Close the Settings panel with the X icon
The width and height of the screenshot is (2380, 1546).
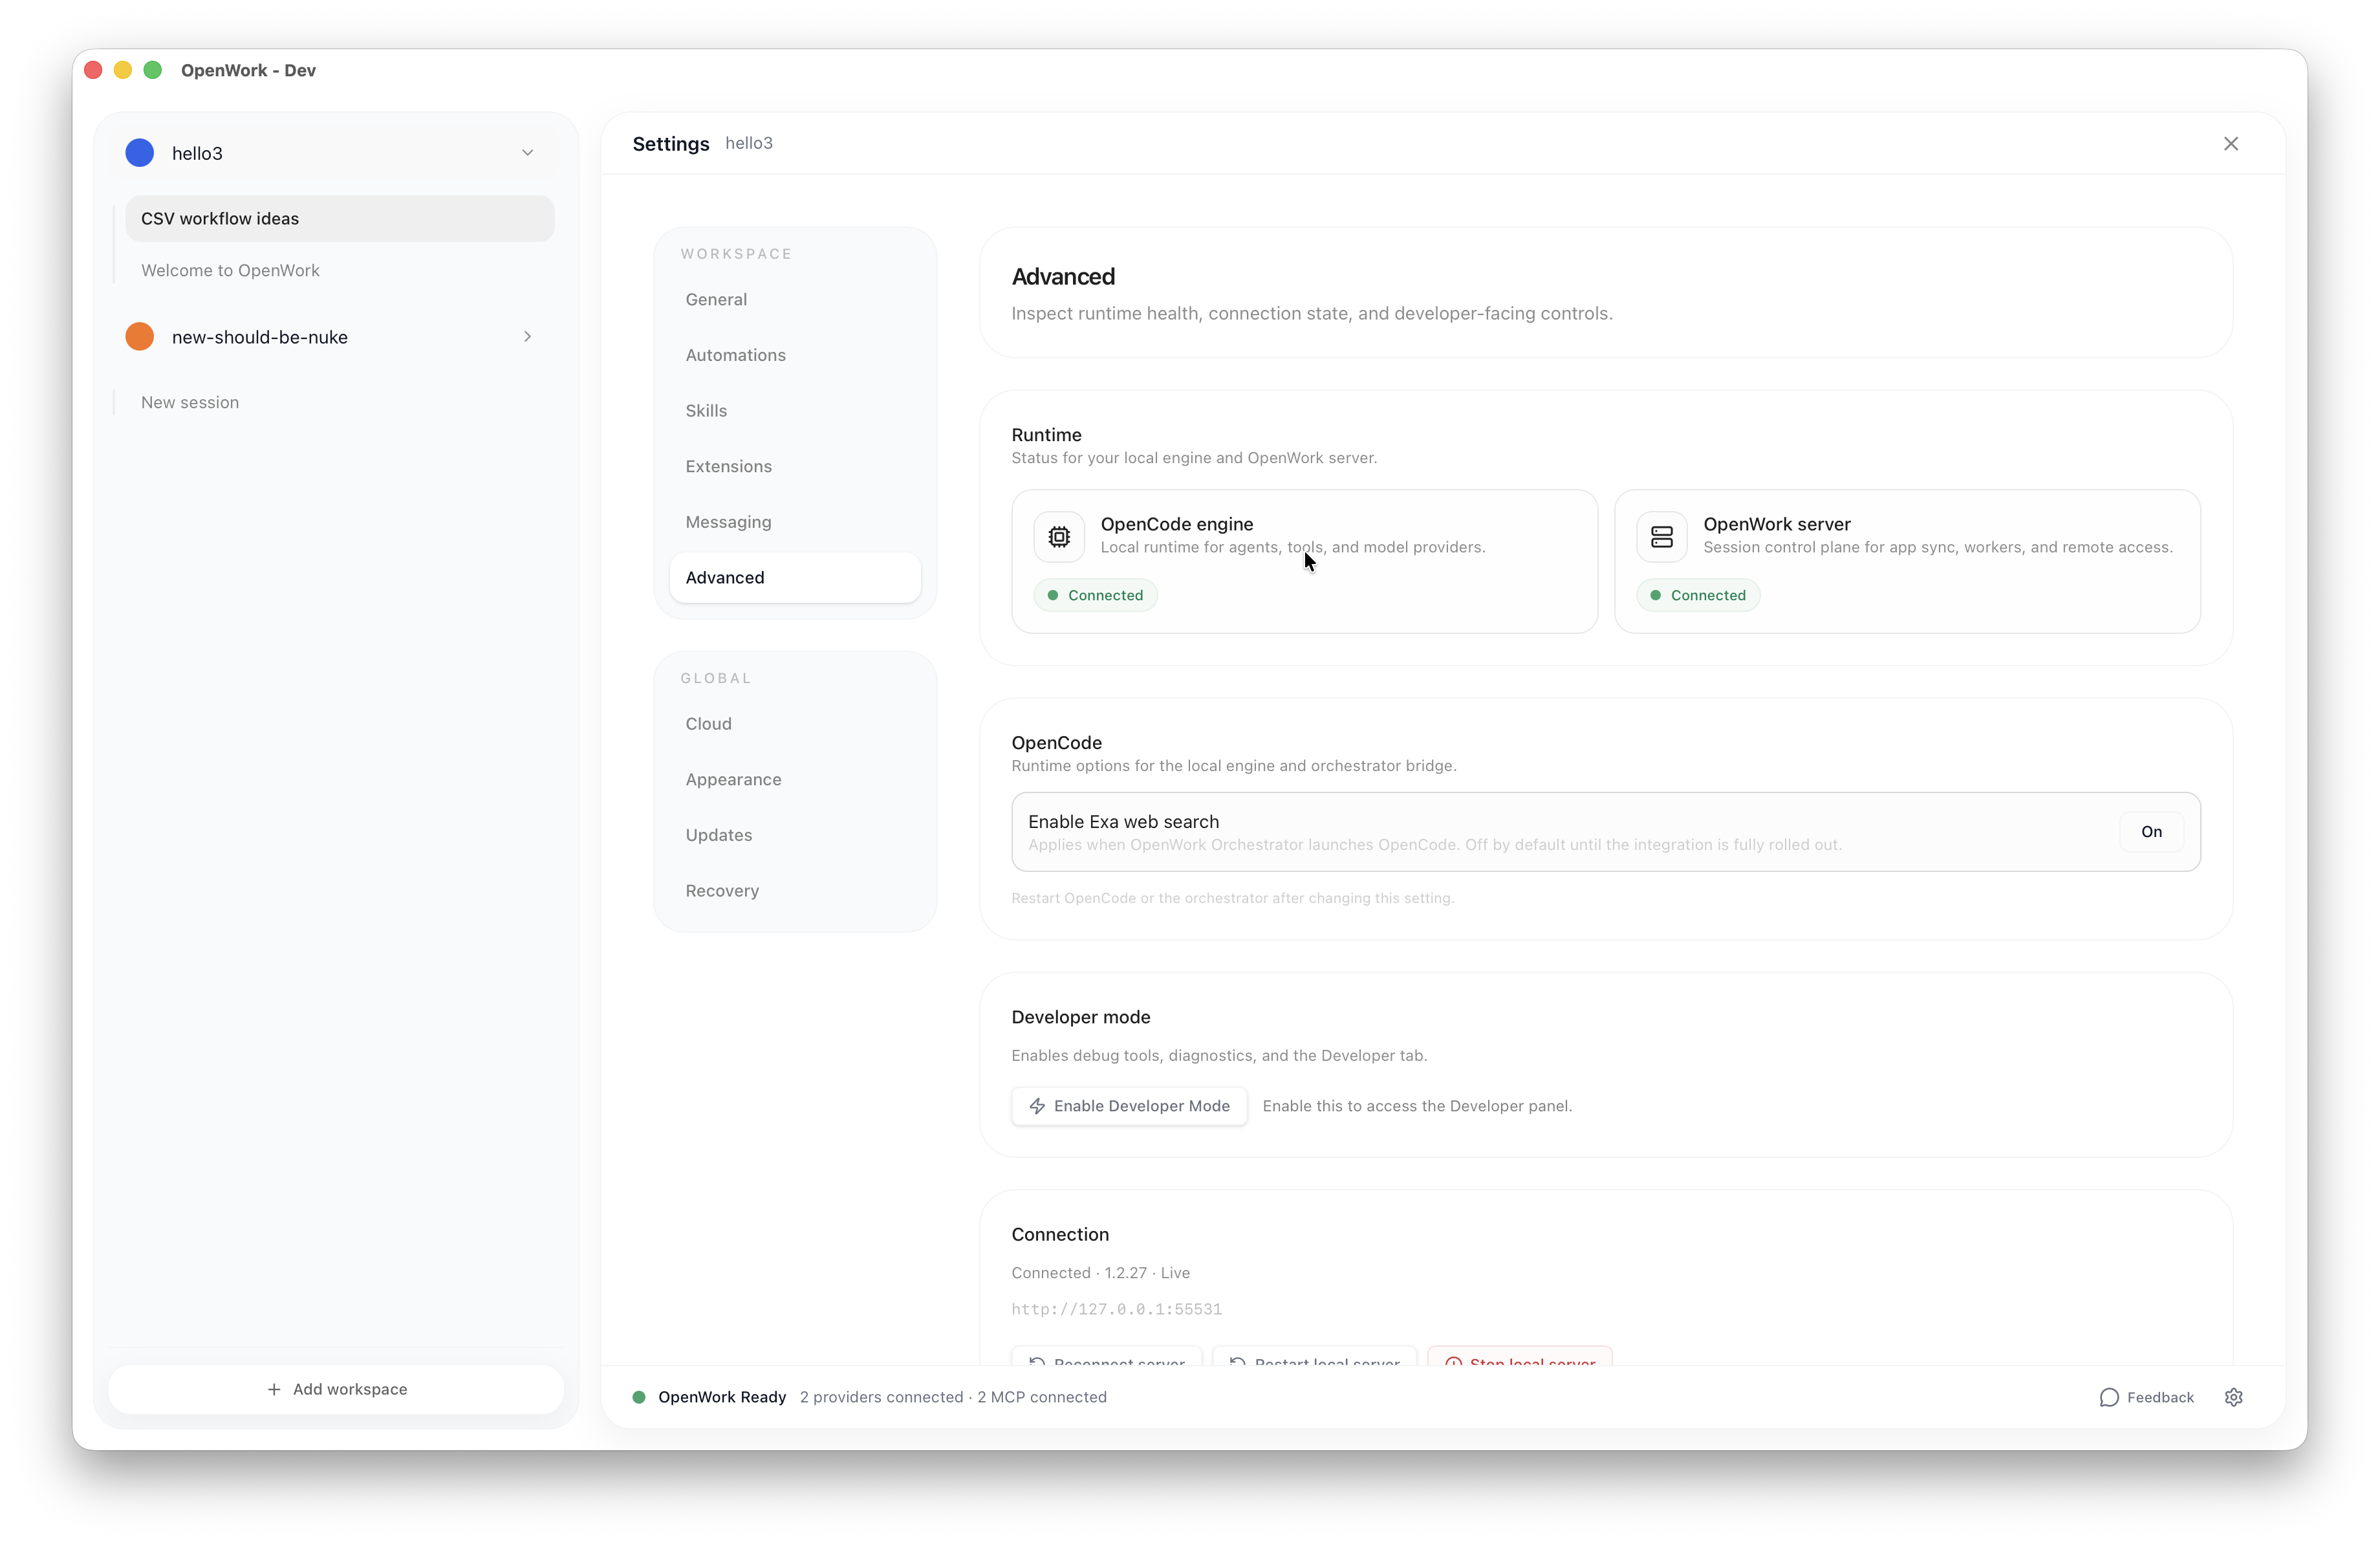2231,143
